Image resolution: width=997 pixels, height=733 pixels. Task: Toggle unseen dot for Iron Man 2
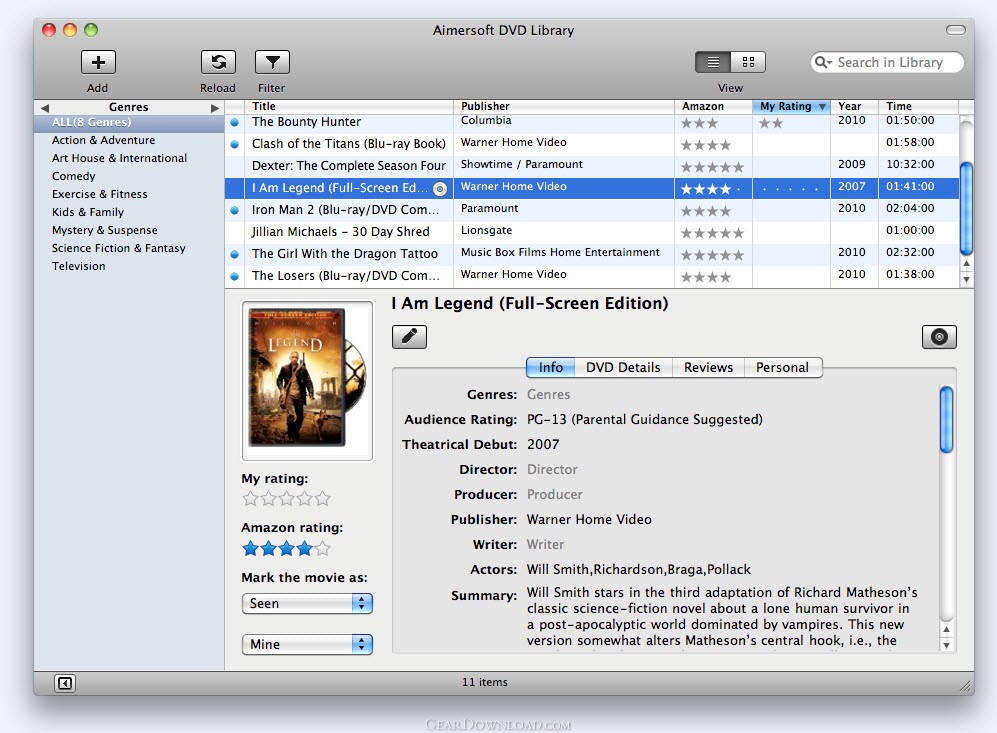tap(235, 210)
